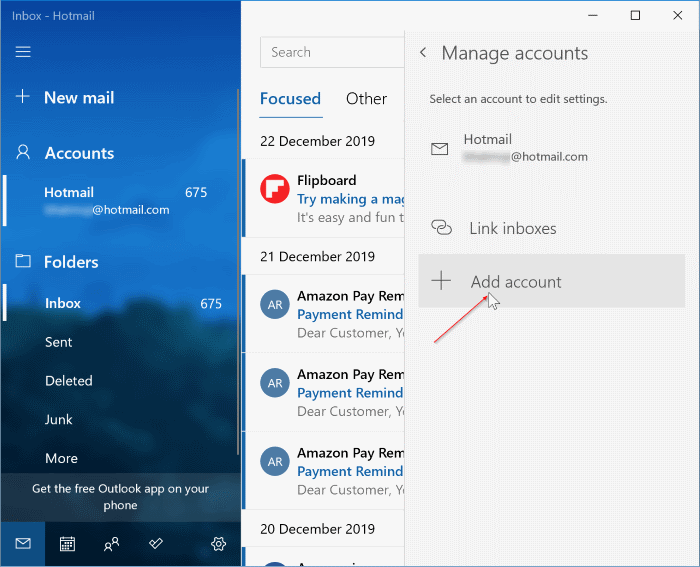Screen dimensions: 700x567
Task: Click into the Search field
Action: point(332,52)
